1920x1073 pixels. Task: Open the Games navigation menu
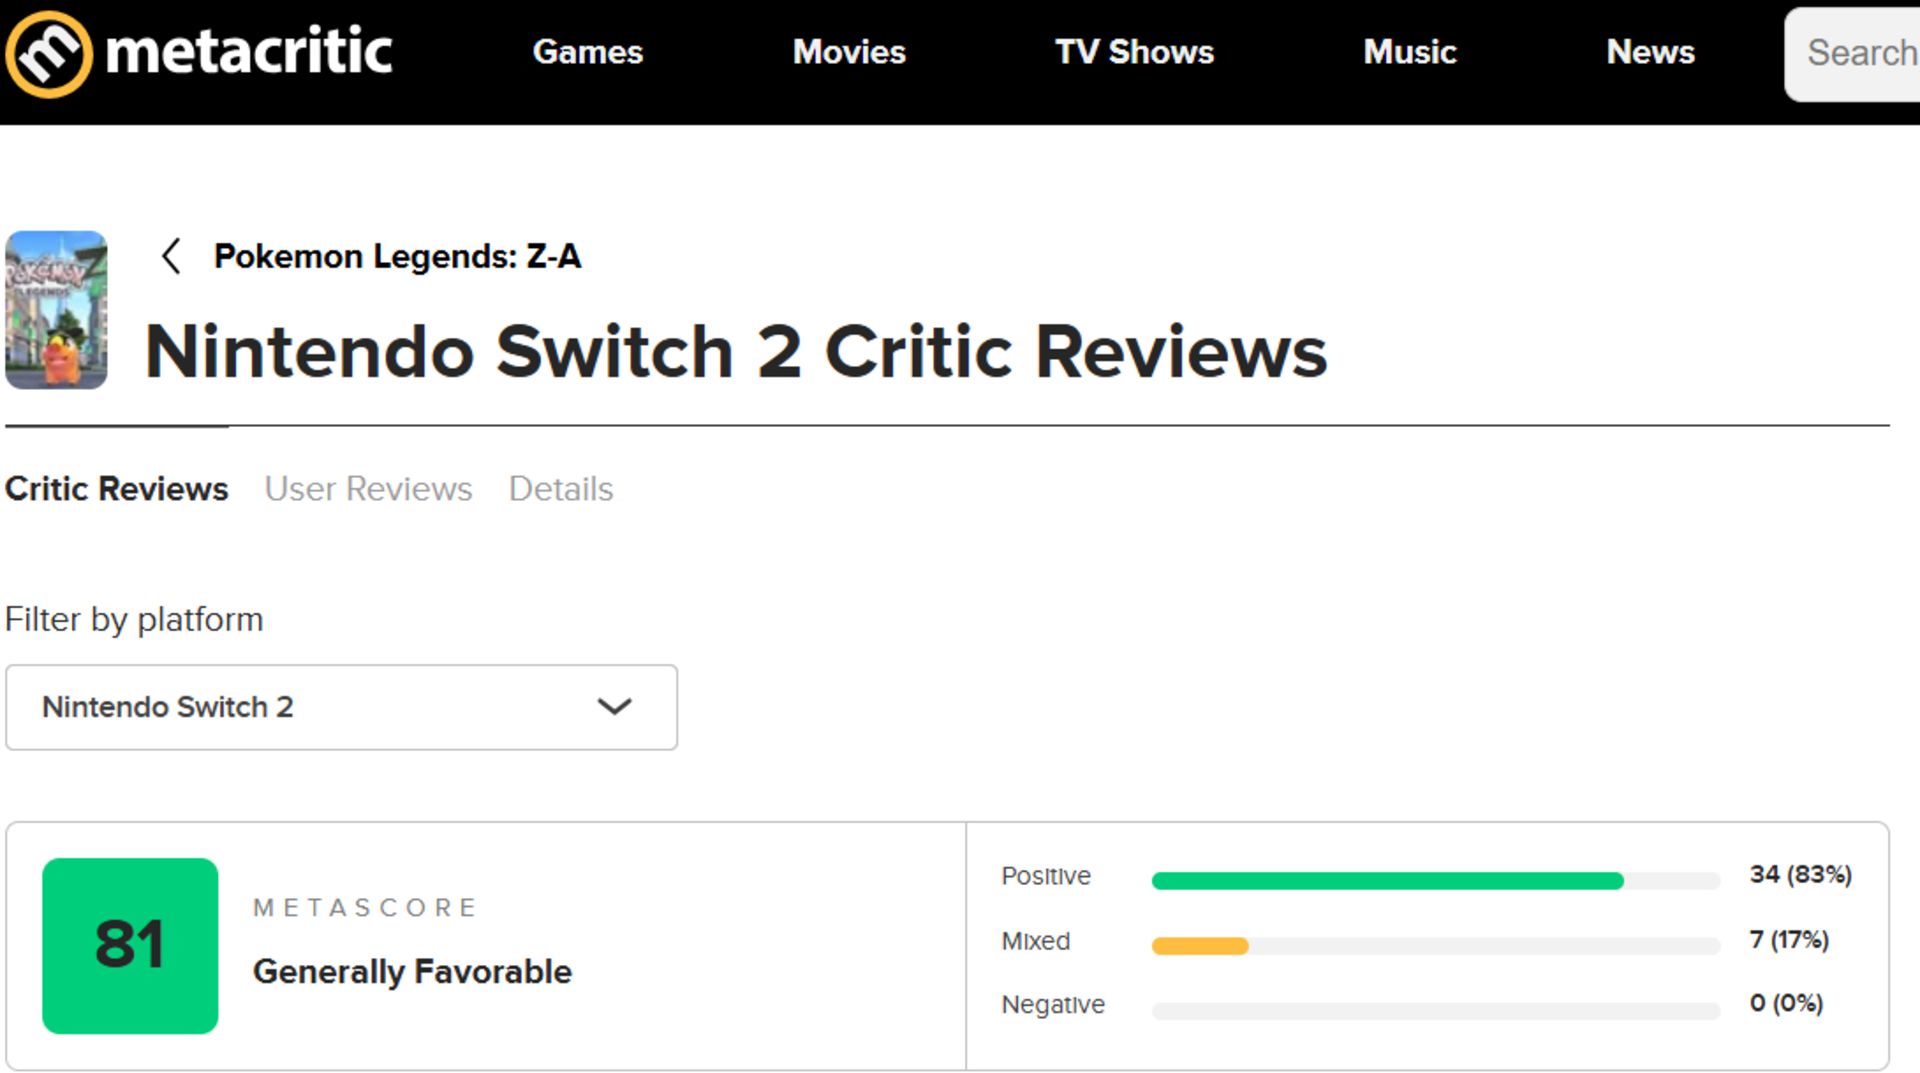tap(587, 52)
